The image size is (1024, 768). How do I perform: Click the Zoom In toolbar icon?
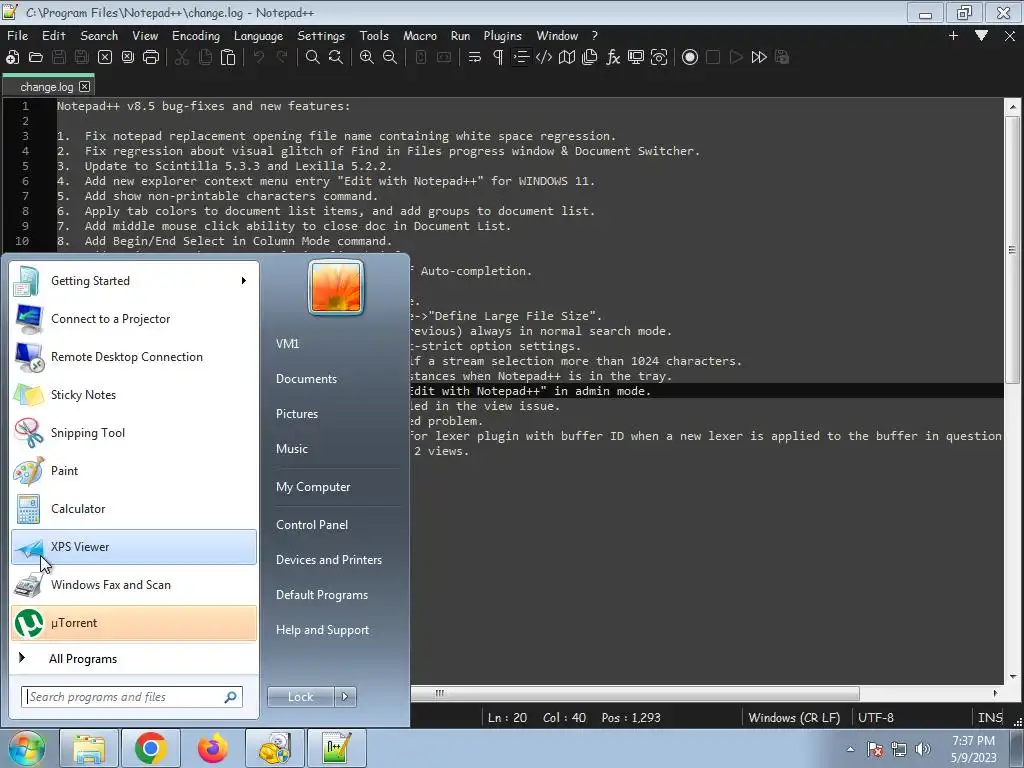point(366,57)
